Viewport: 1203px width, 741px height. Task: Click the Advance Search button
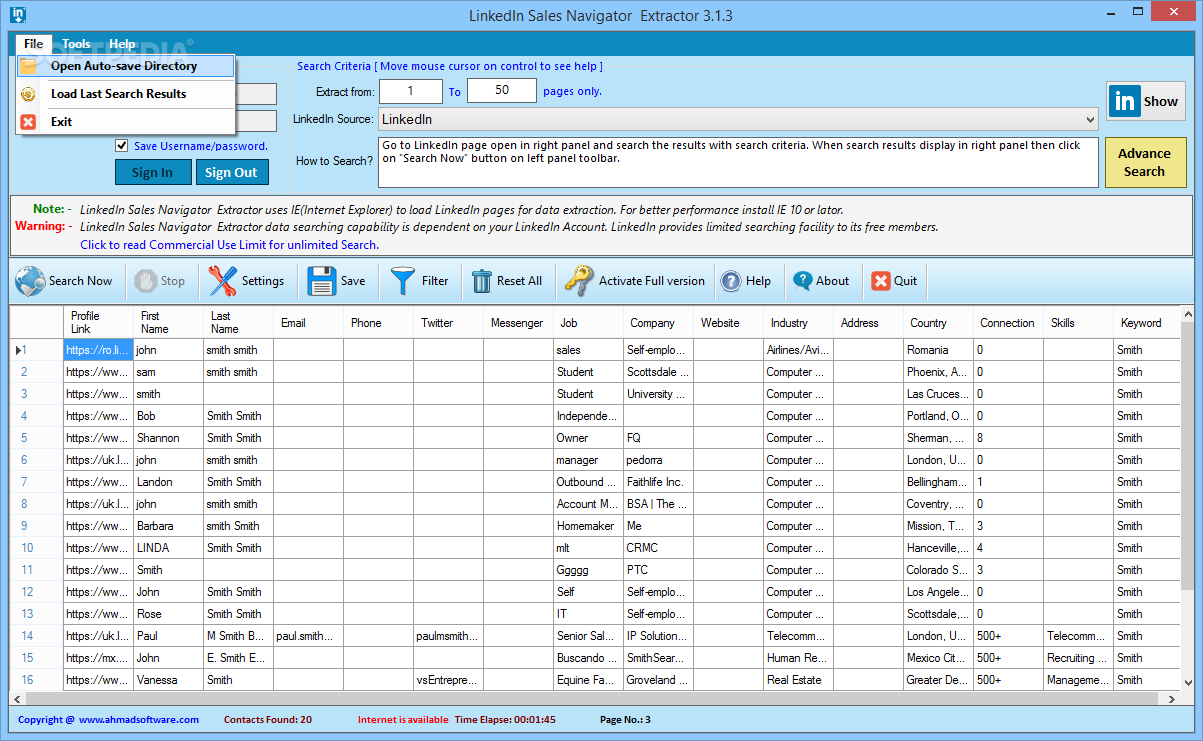click(1145, 162)
